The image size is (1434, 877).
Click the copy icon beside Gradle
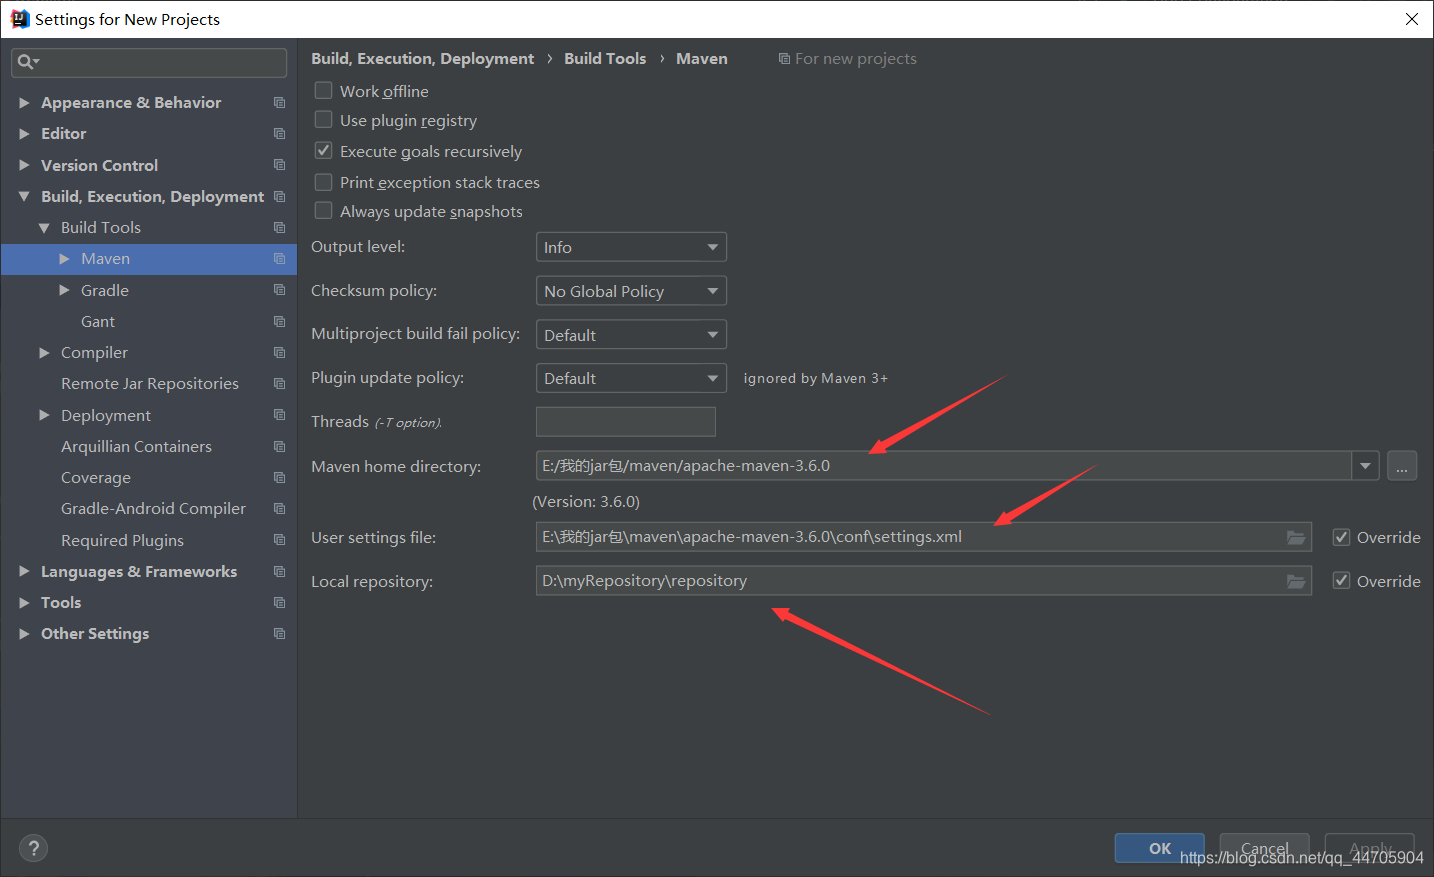(x=279, y=290)
